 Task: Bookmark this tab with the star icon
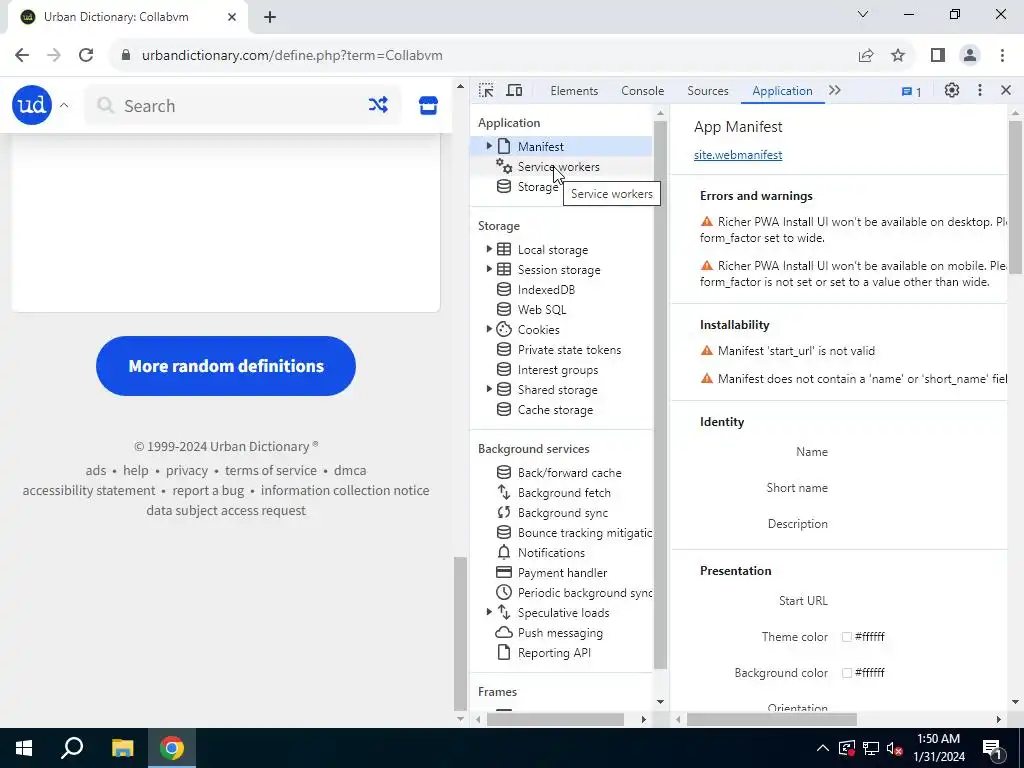898,56
